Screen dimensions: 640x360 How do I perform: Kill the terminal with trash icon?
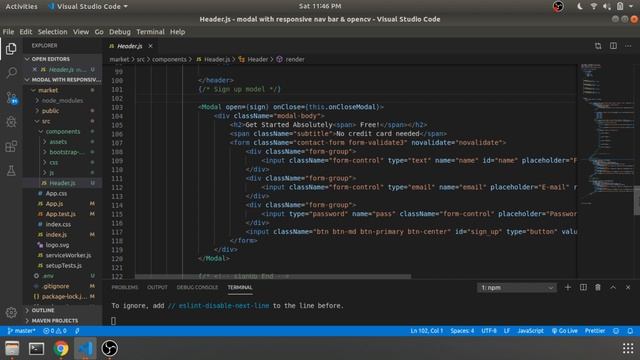pos(598,287)
